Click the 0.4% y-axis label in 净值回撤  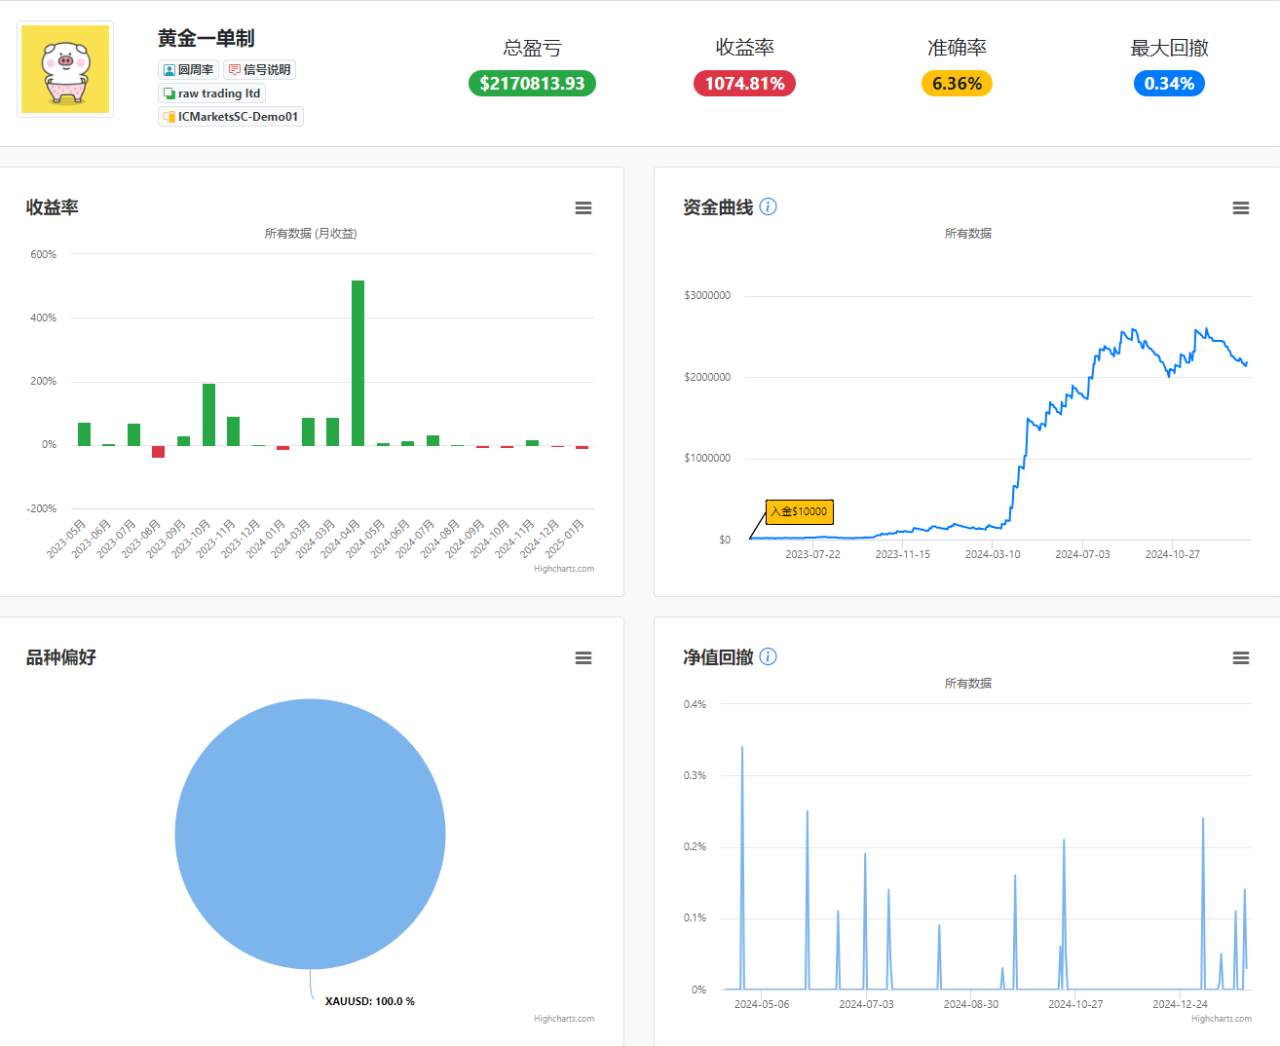(695, 705)
